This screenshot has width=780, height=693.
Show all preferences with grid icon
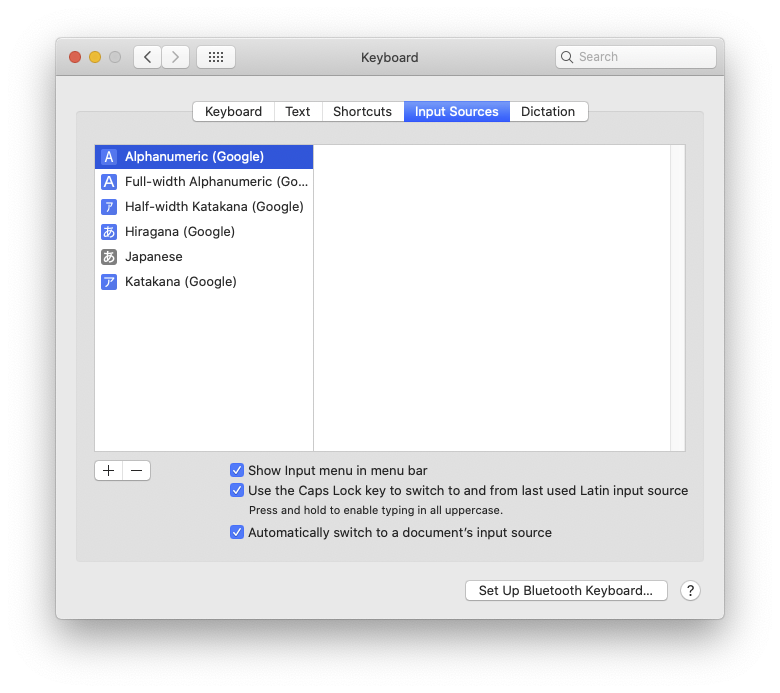pyautogui.click(x=216, y=57)
